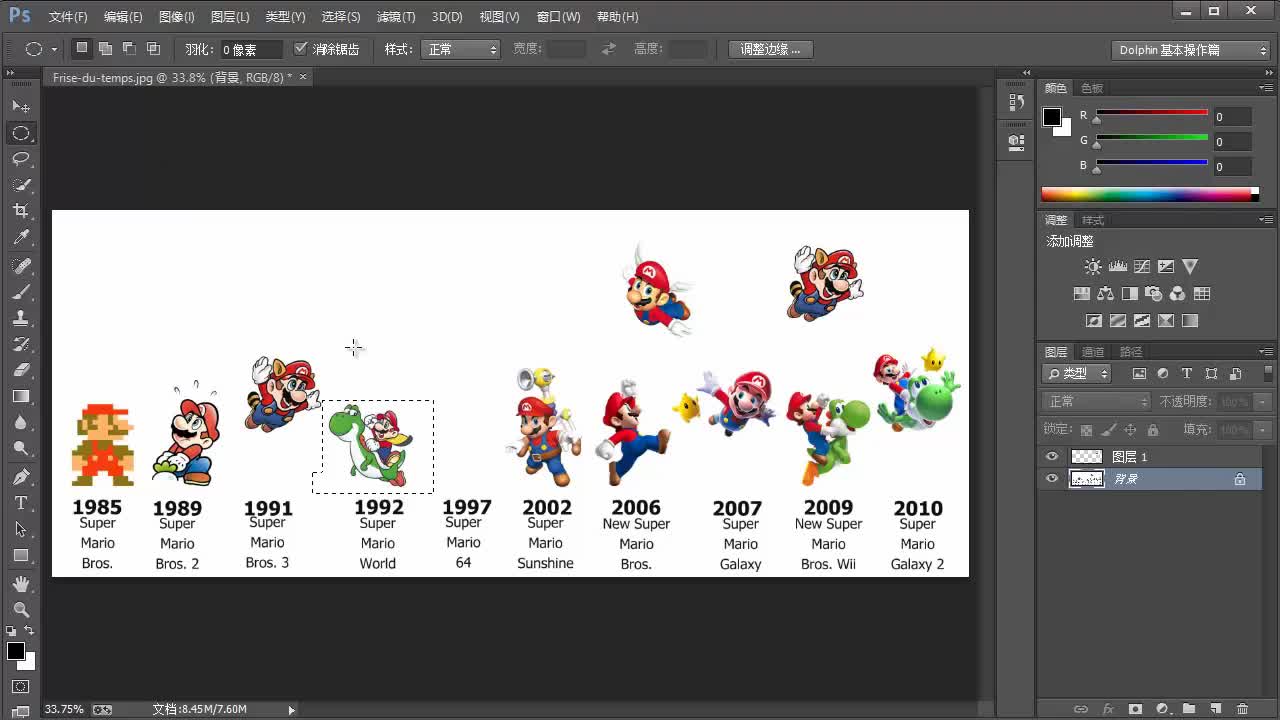This screenshot has width=1280, height=720.
Task: Select the Lasso tool in the toolbar
Action: [21, 159]
